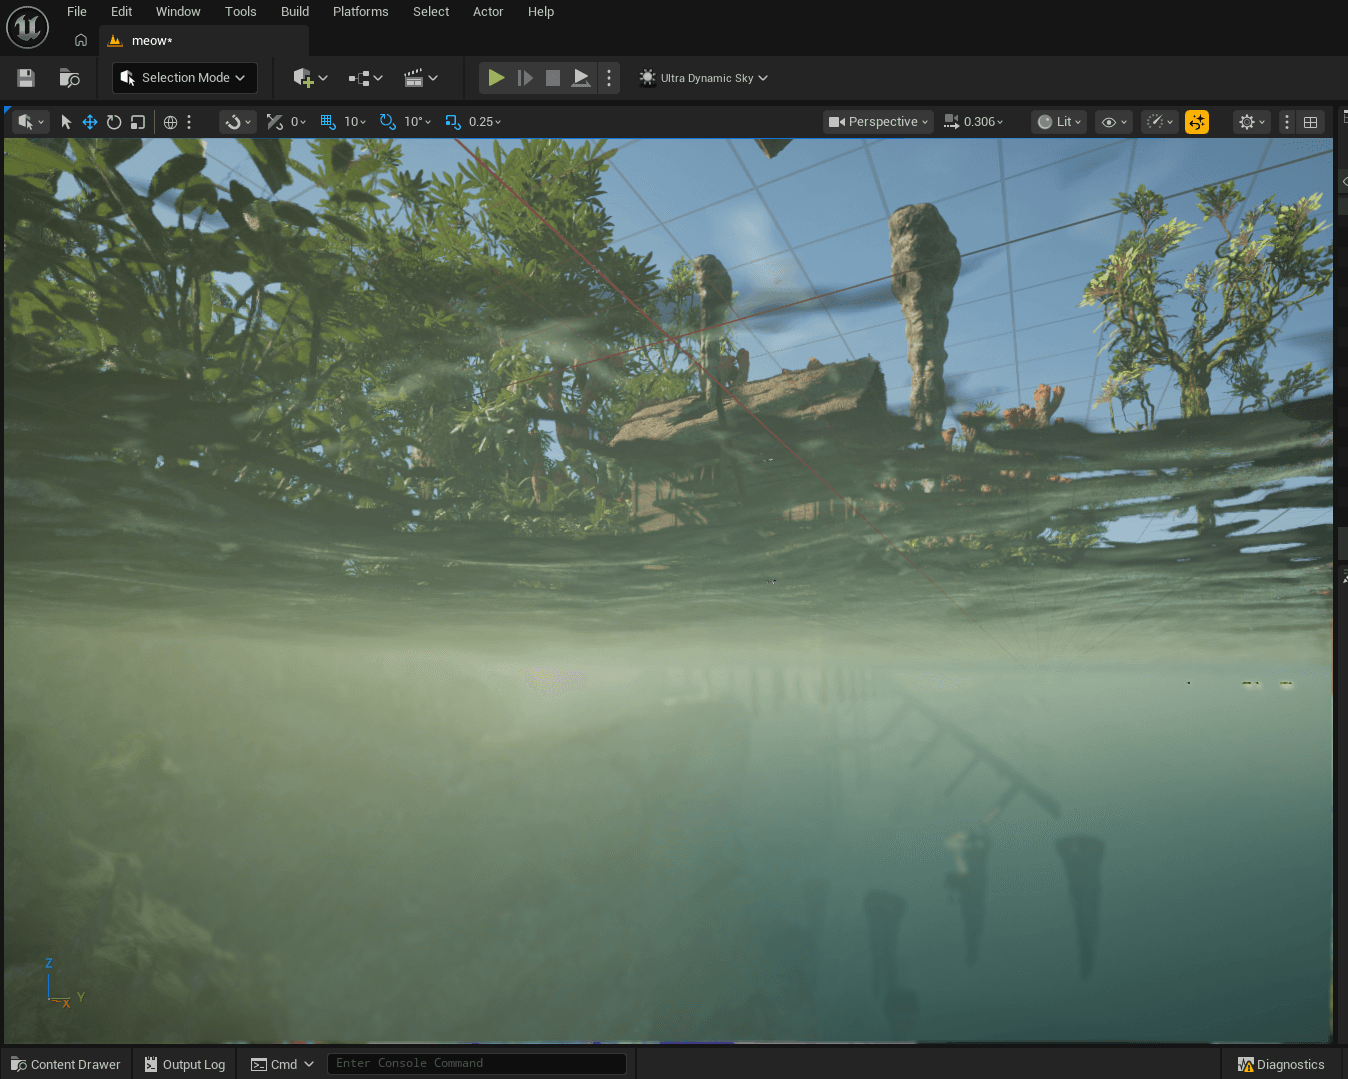
Task: Click the Enter Console Command field
Action: (477, 1063)
